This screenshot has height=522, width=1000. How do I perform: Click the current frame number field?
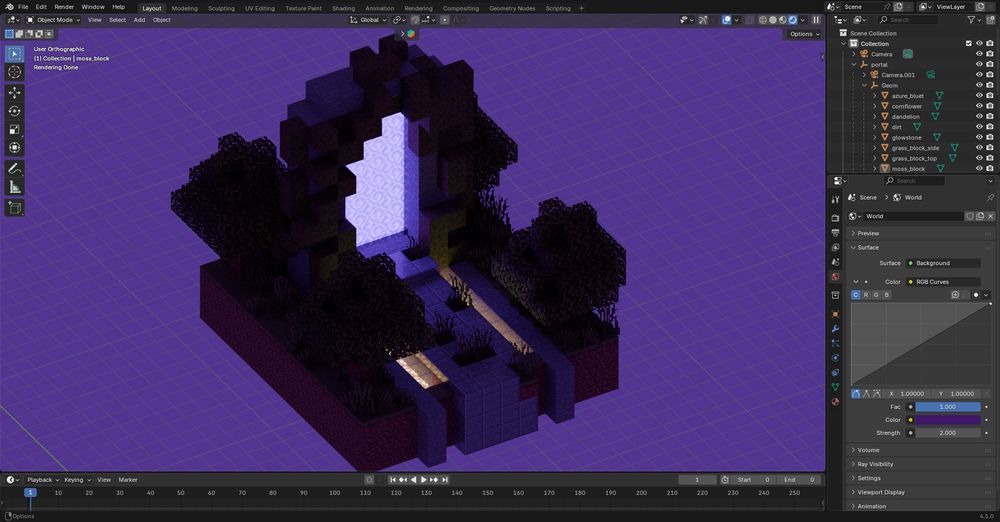click(697, 480)
